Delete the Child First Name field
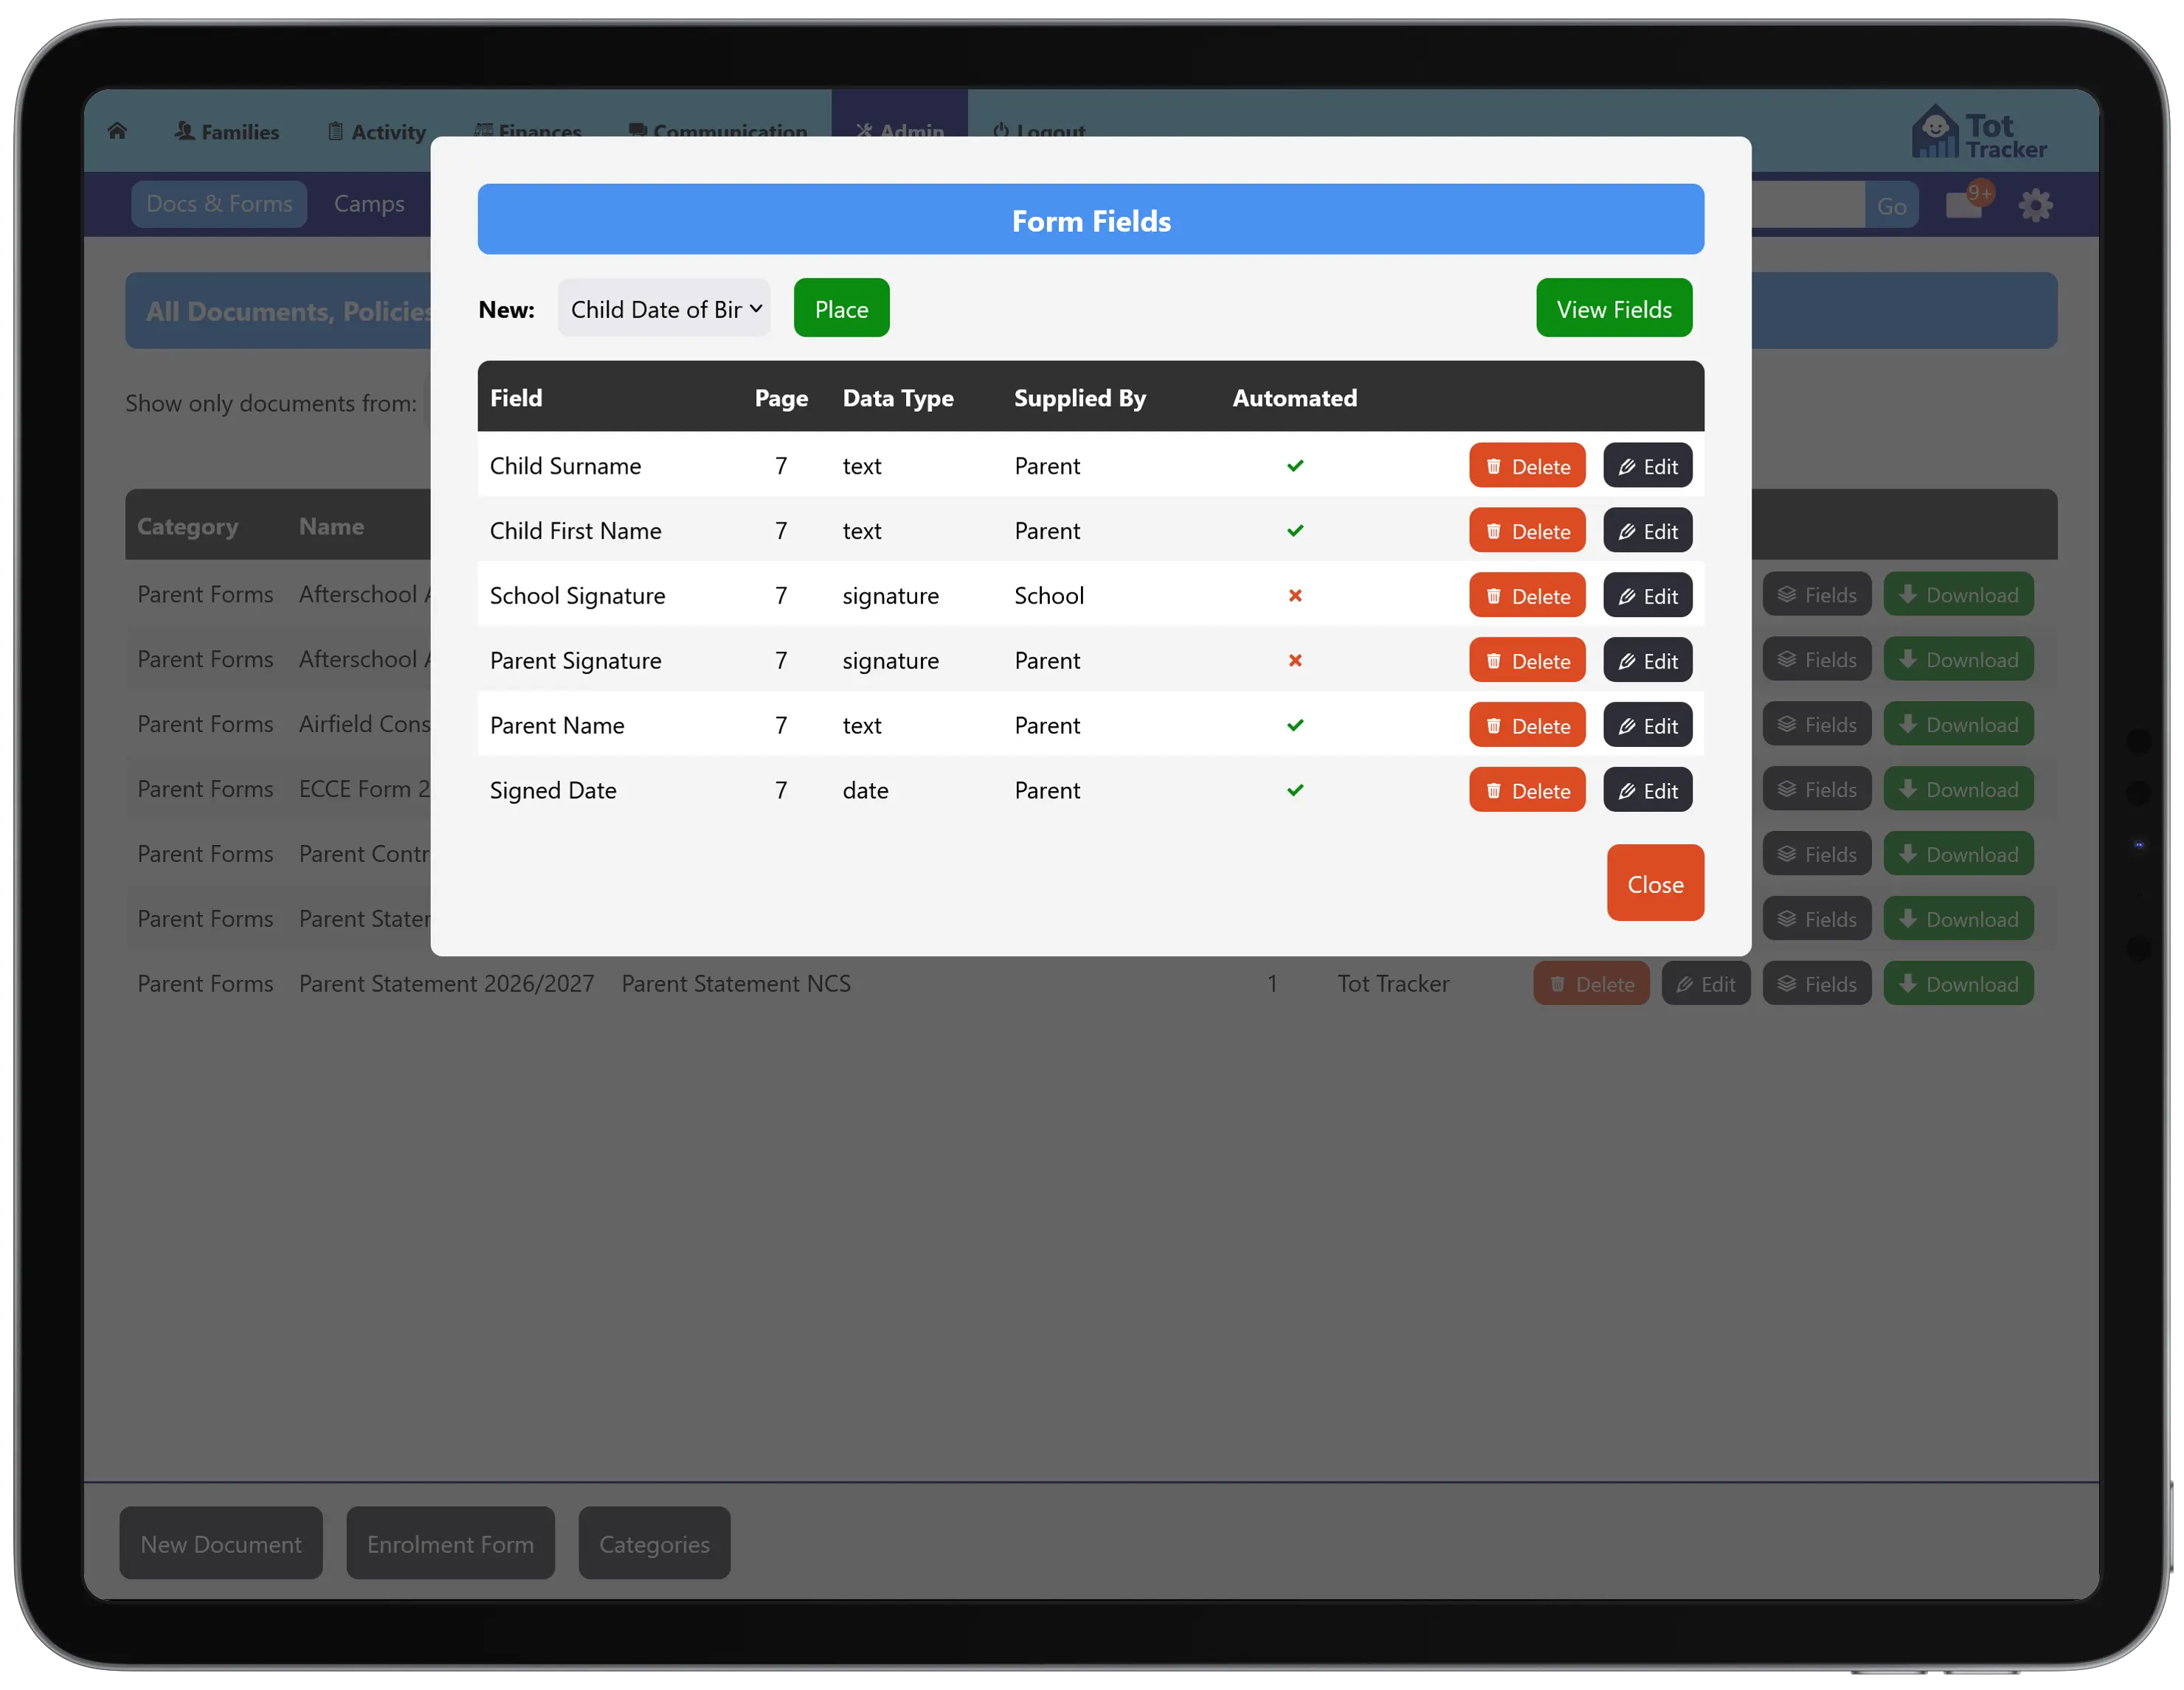Screen dimensions: 2184x1690 [x=1527, y=531]
